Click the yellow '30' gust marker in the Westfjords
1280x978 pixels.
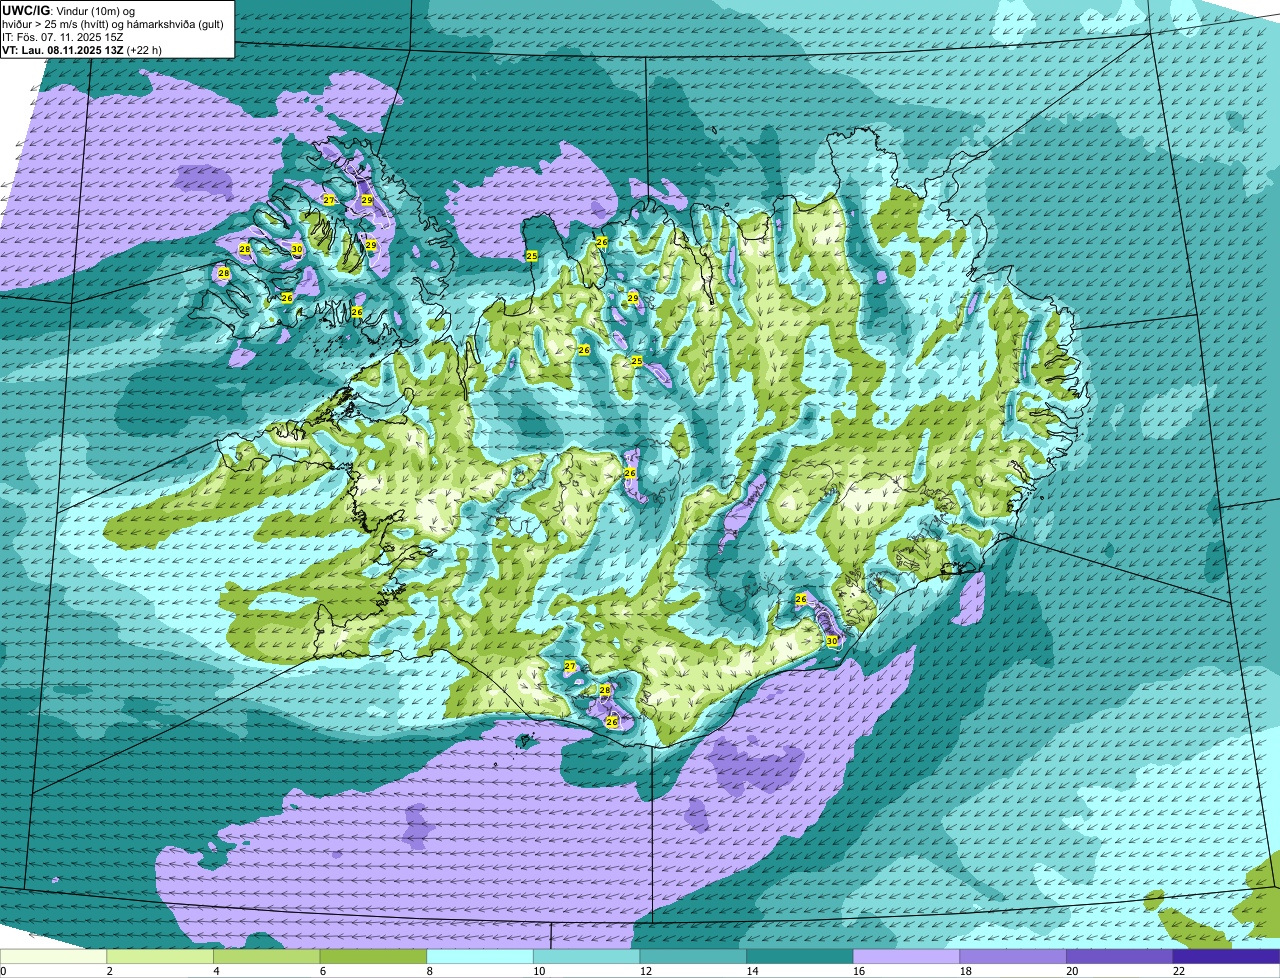(297, 249)
